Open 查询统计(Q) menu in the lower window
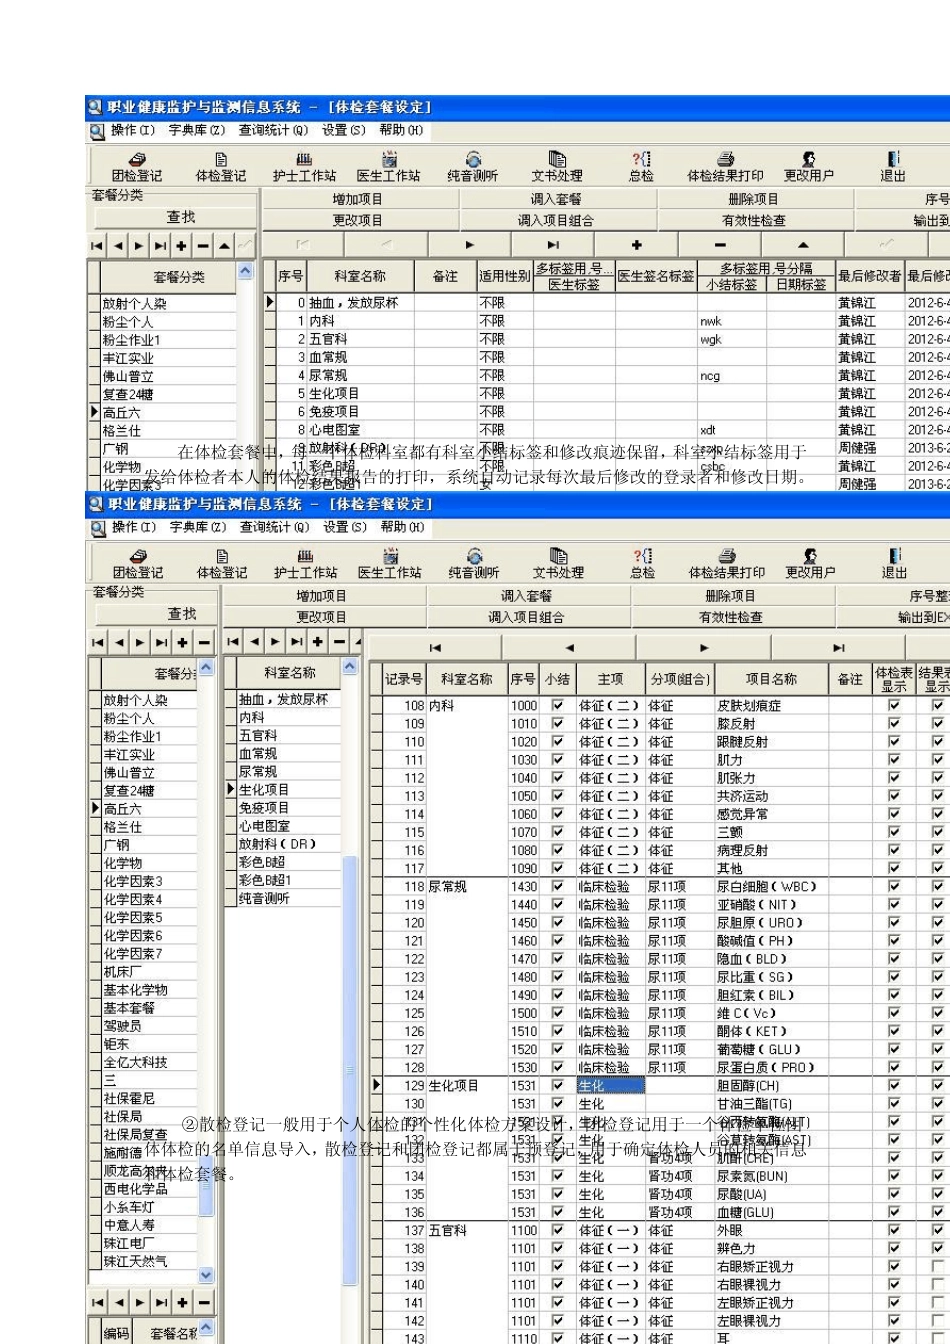The height and width of the screenshot is (1344, 950). [274, 527]
